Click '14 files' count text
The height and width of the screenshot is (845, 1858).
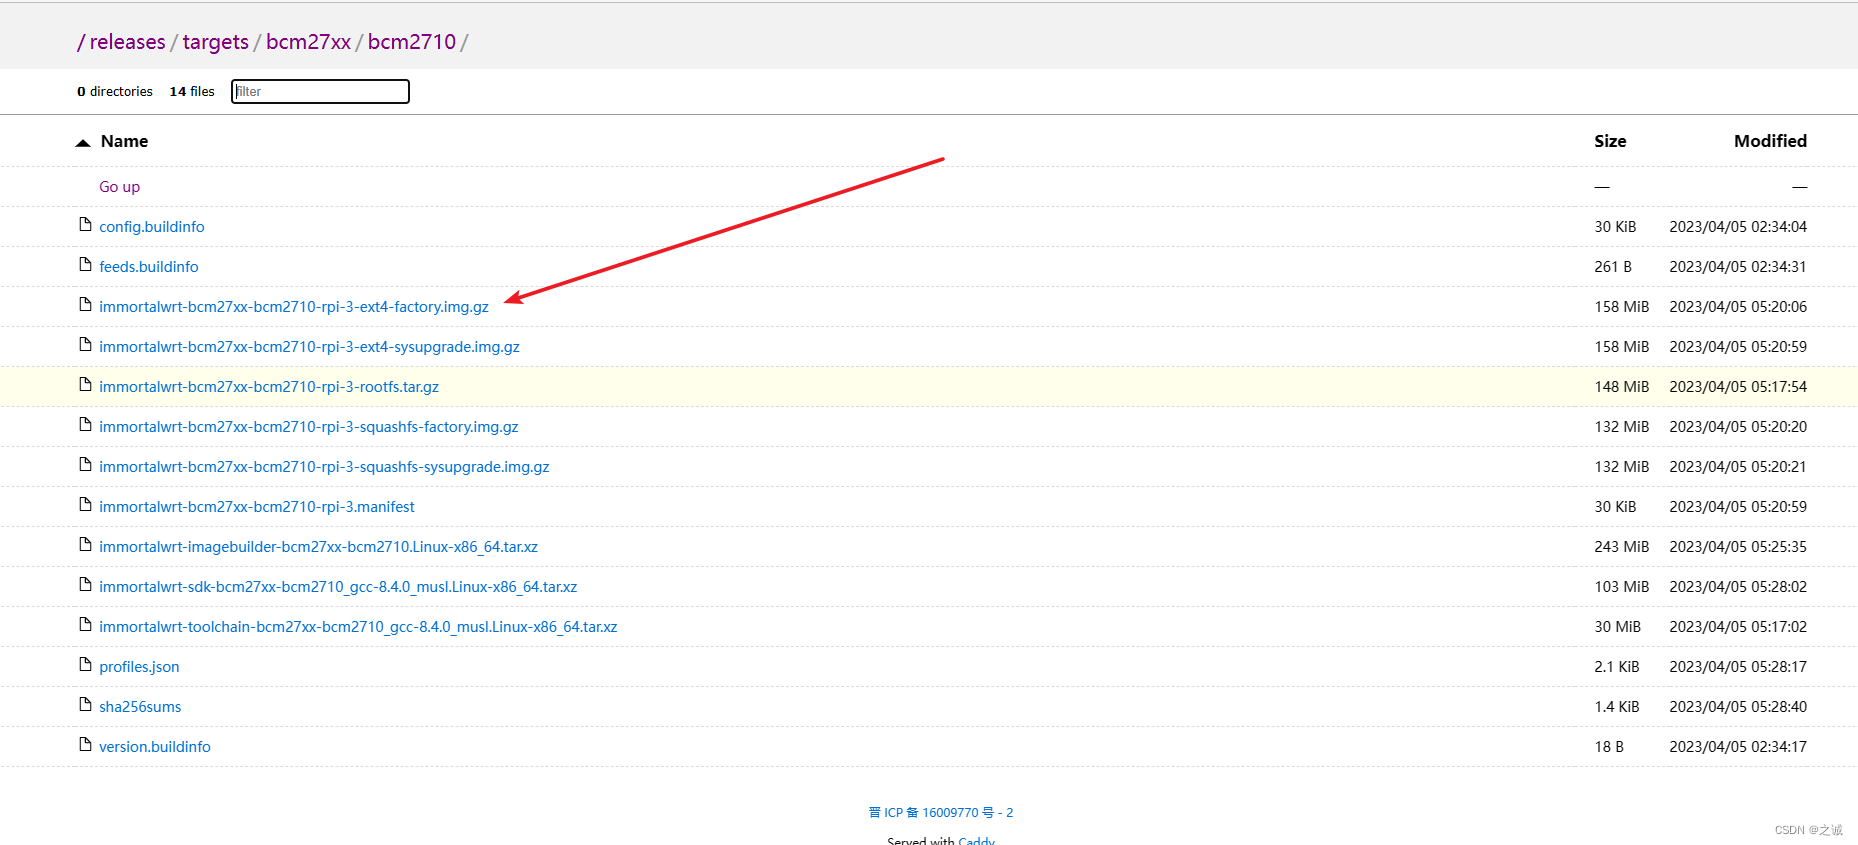pyautogui.click(x=191, y=91)
